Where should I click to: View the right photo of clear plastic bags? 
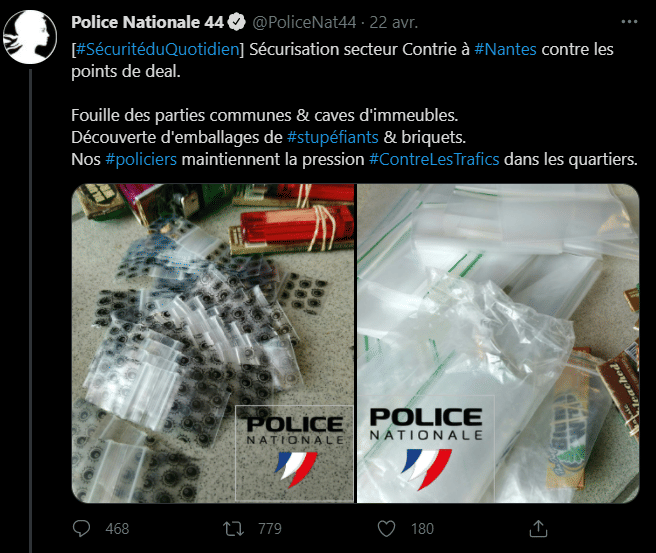point(498,343)
